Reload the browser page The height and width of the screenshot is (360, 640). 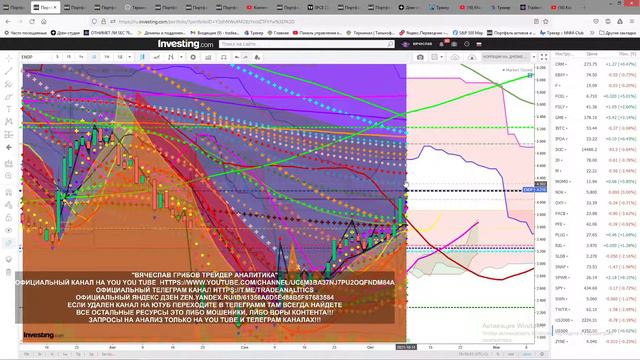click(x=32, y=21)
